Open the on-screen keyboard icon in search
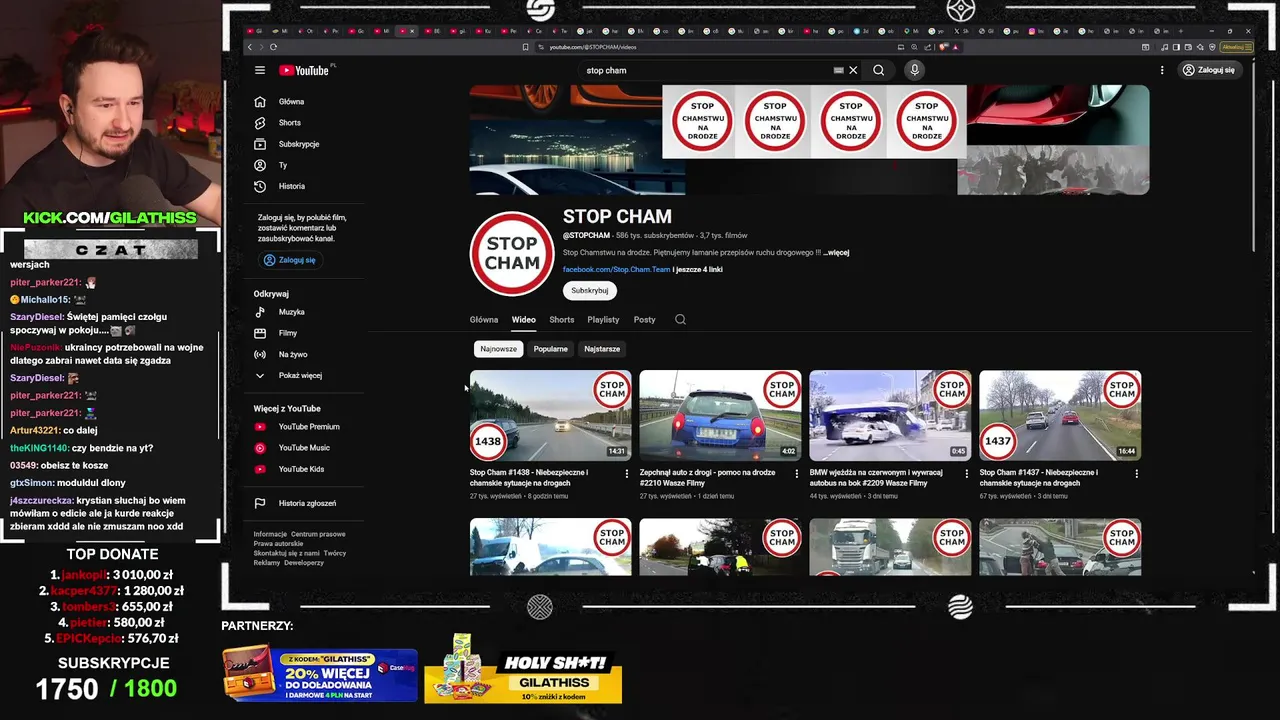The image size is (1280, 720). tap(838, 70)
